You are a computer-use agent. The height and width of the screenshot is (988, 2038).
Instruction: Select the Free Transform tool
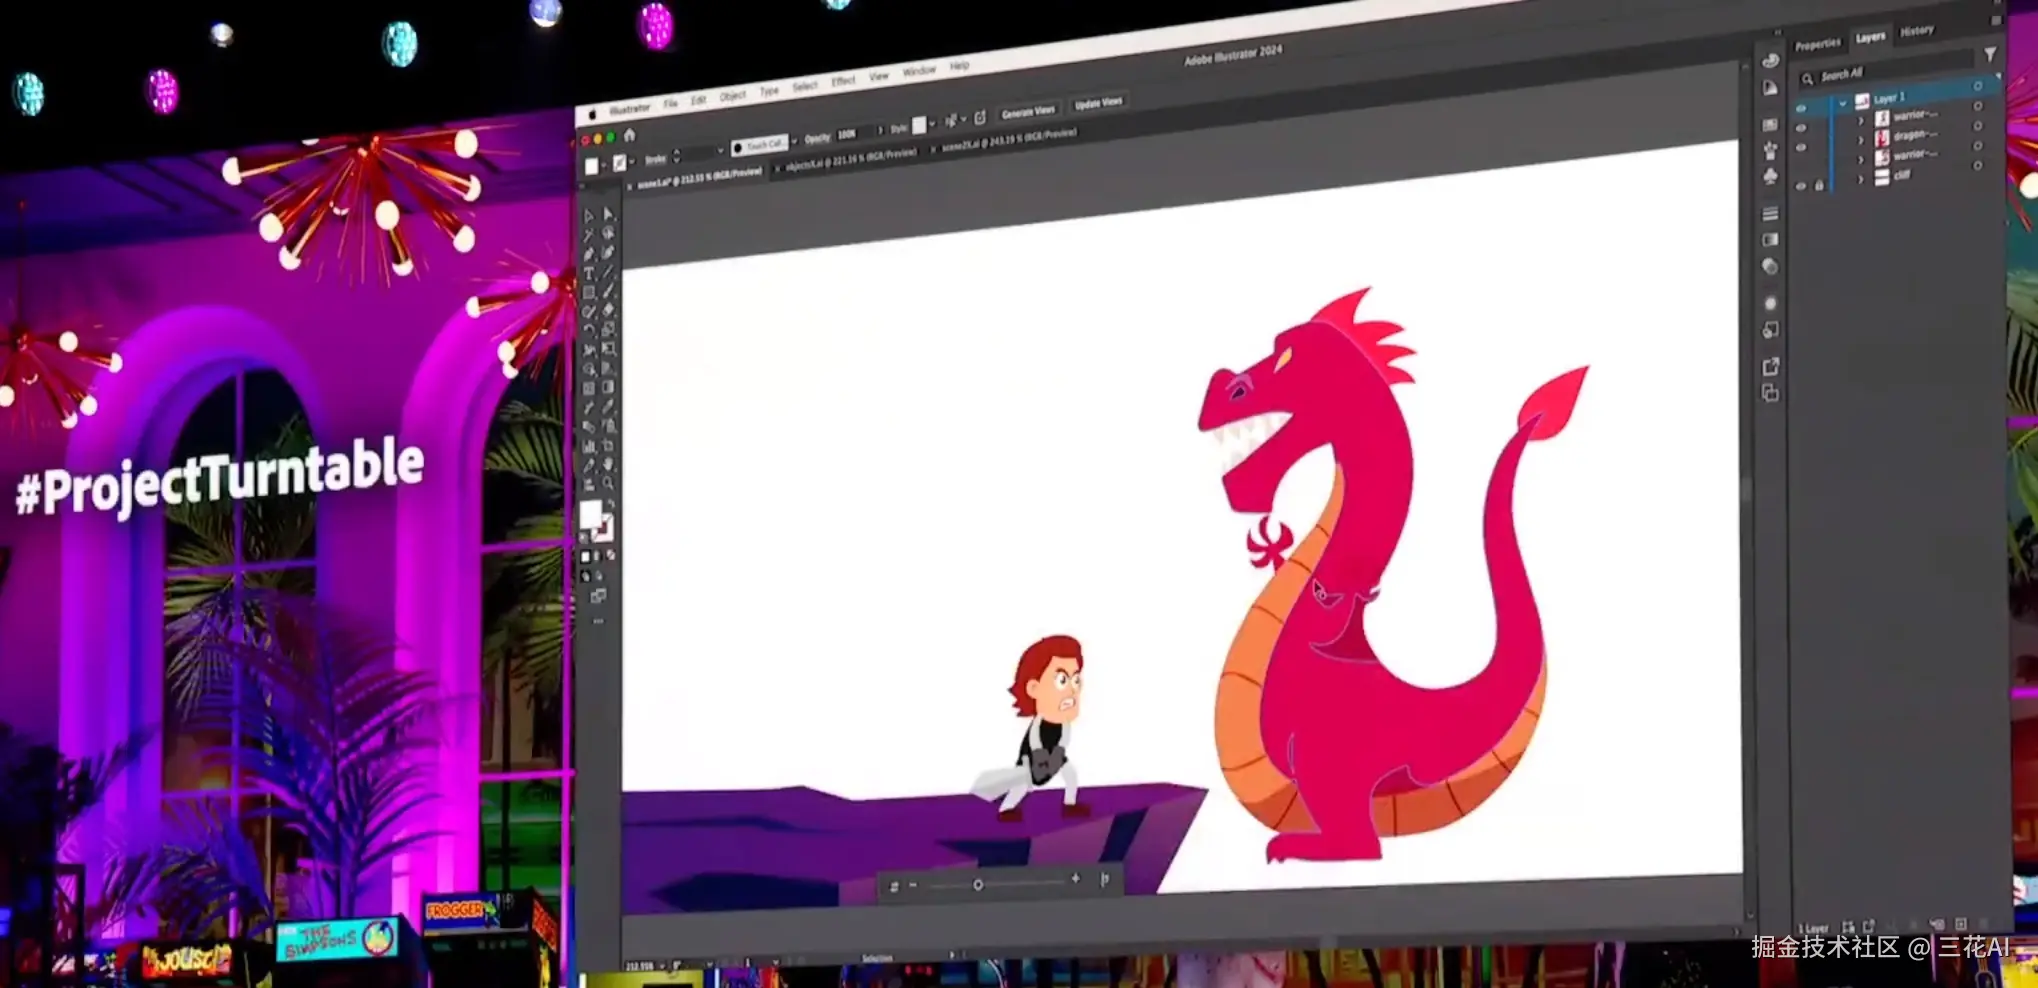coord(608,348)
